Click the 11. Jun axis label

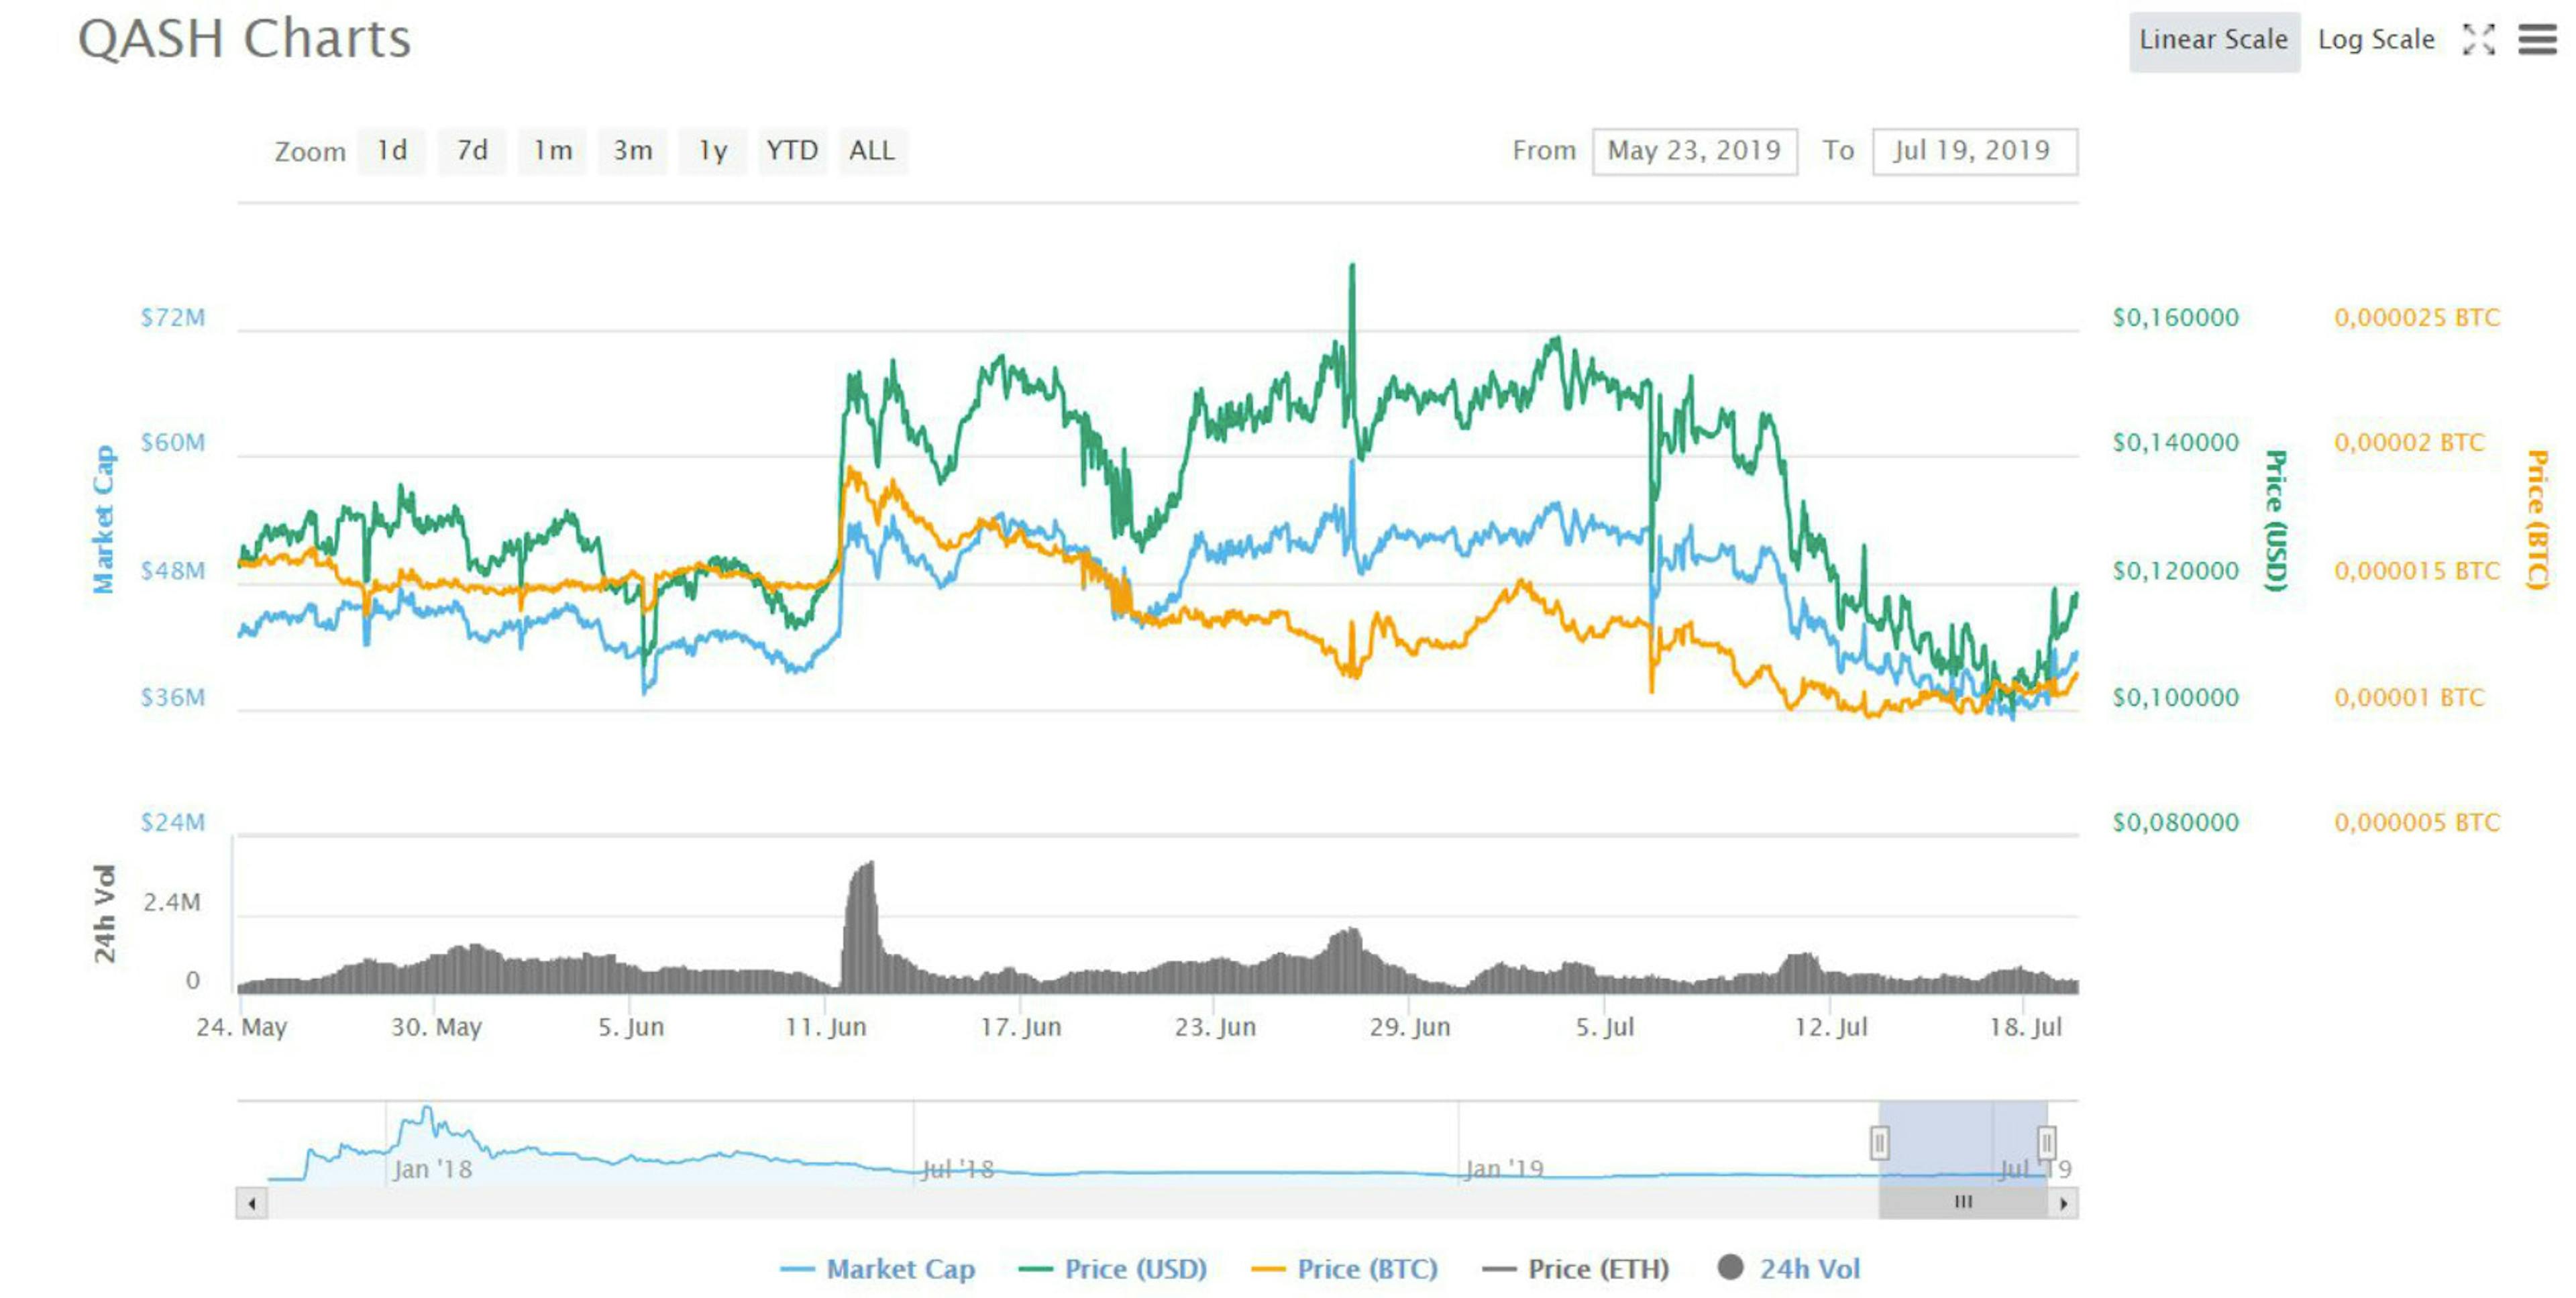pos(826,1027)
